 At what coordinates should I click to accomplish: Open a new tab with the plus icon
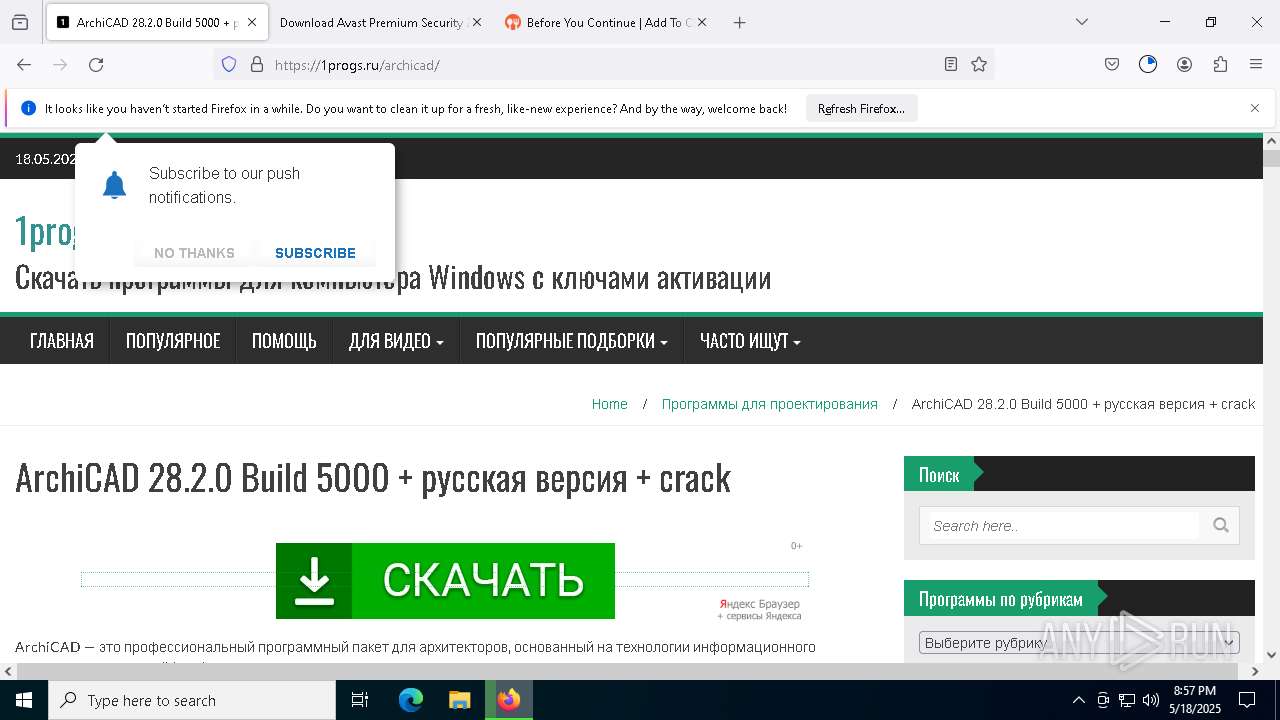click(739, 22)
